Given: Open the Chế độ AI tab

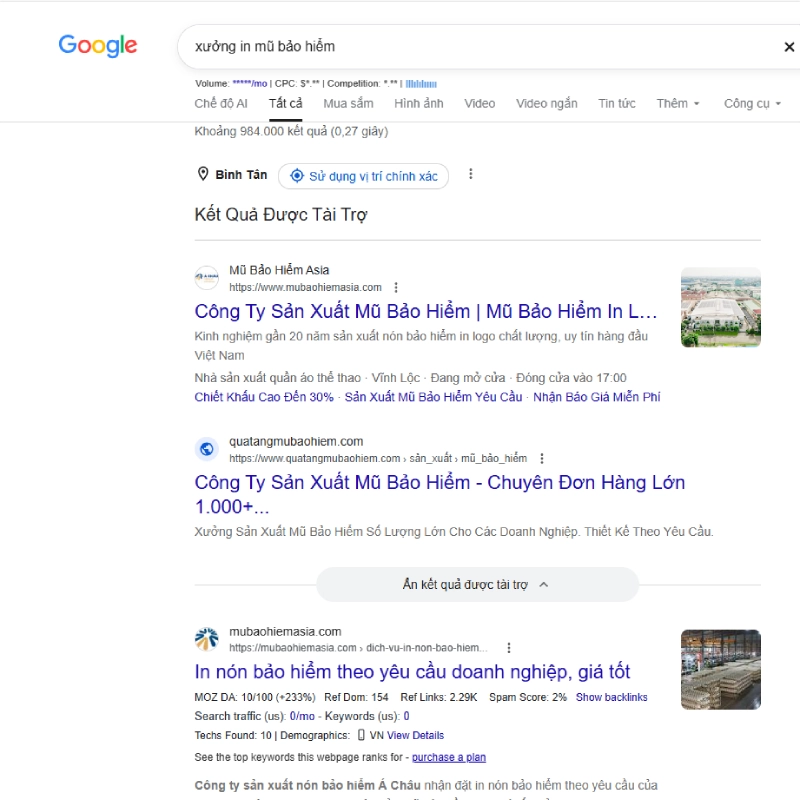Looking at the screenshot, I should click(220, 104).
